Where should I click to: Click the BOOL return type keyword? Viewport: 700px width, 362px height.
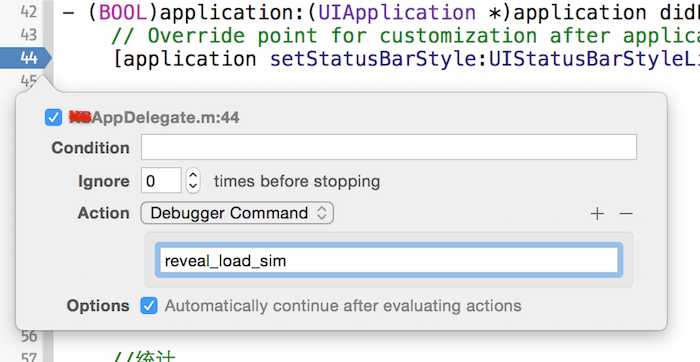click(123, 13)
